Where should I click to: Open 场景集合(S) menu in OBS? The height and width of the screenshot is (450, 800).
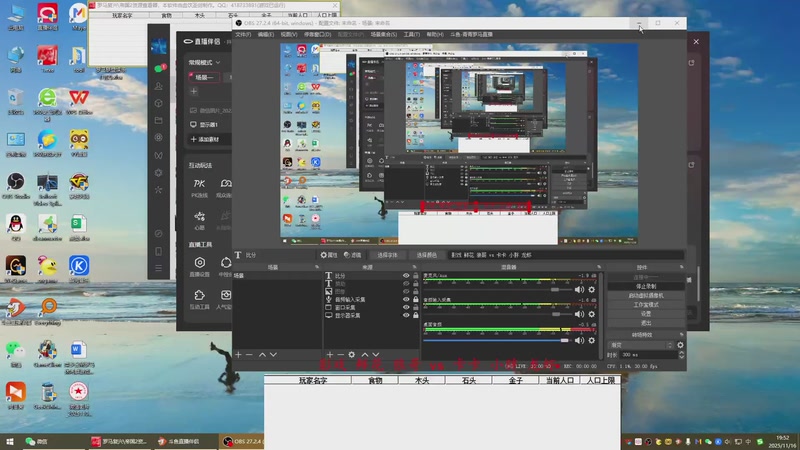[384, 35]
